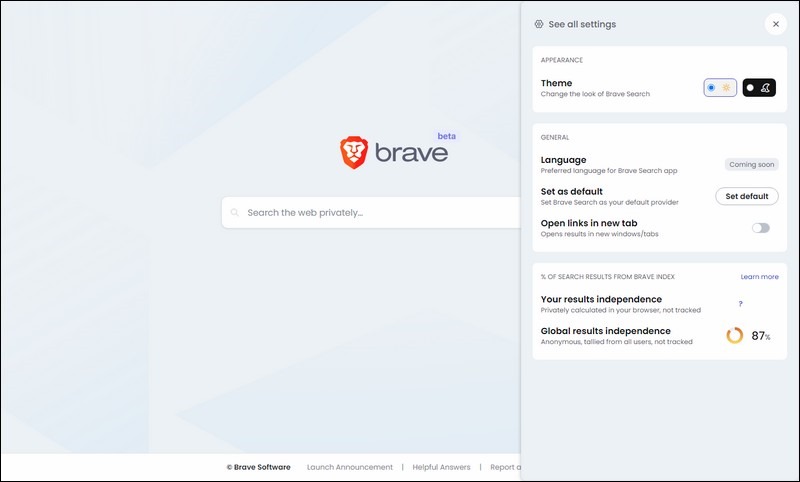800x482 pixels.
Task: Click Privately calculated in your browser text
Action: coord(621,310)
